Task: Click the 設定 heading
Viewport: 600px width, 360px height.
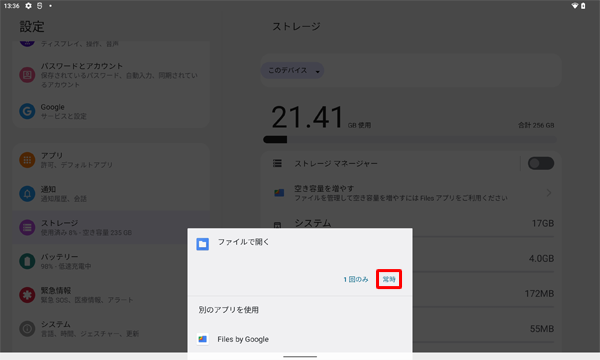Action: [x=32, y=26]
